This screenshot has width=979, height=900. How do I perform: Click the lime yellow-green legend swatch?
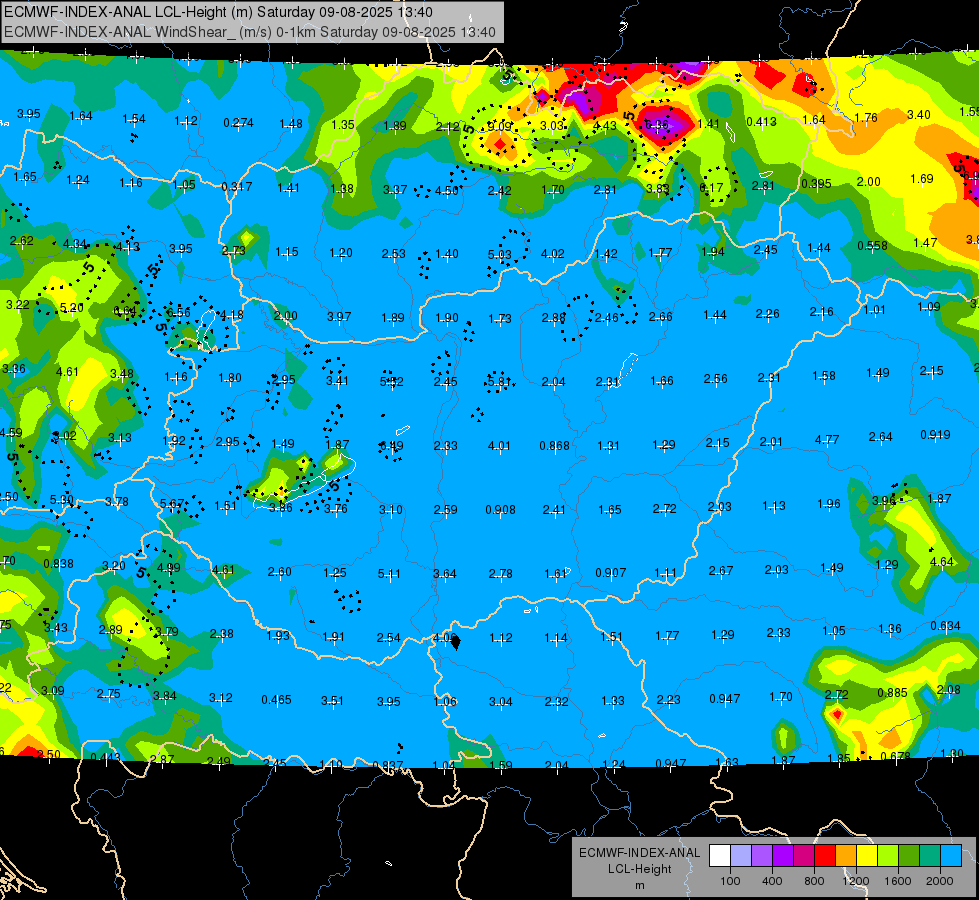click(888, 856)
